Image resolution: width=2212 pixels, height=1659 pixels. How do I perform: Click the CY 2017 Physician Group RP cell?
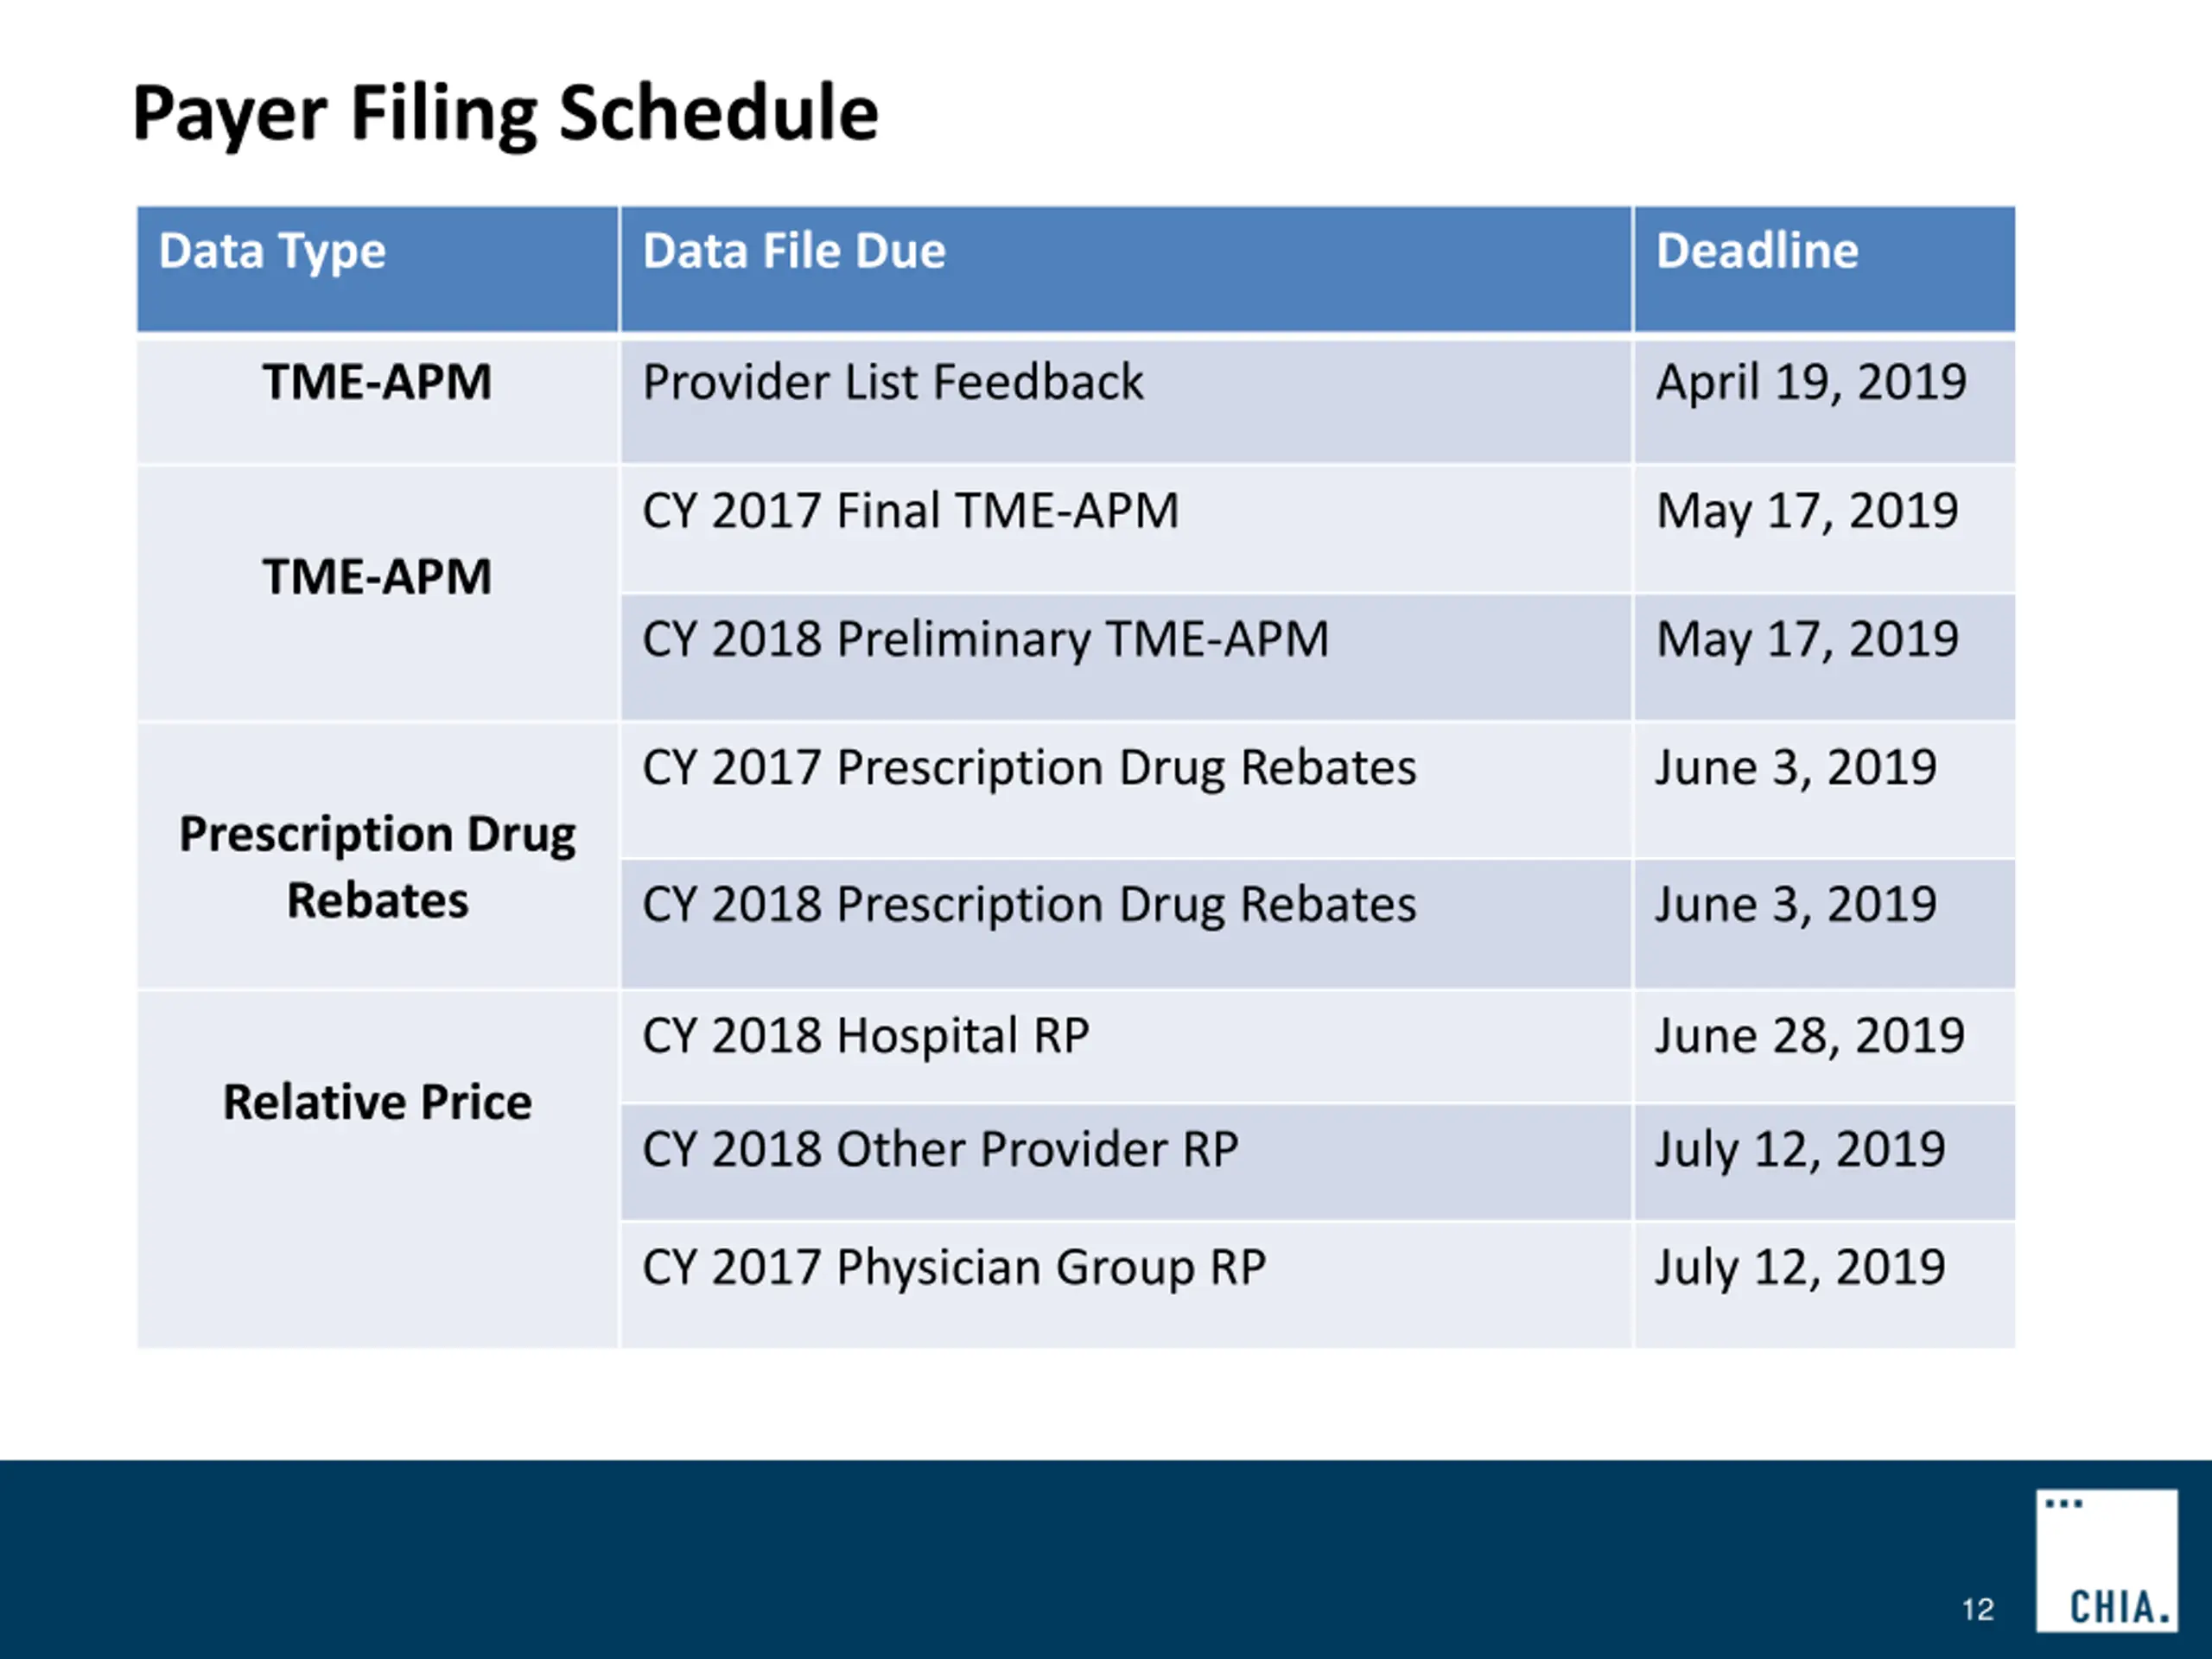click(x=954, y=1268)
